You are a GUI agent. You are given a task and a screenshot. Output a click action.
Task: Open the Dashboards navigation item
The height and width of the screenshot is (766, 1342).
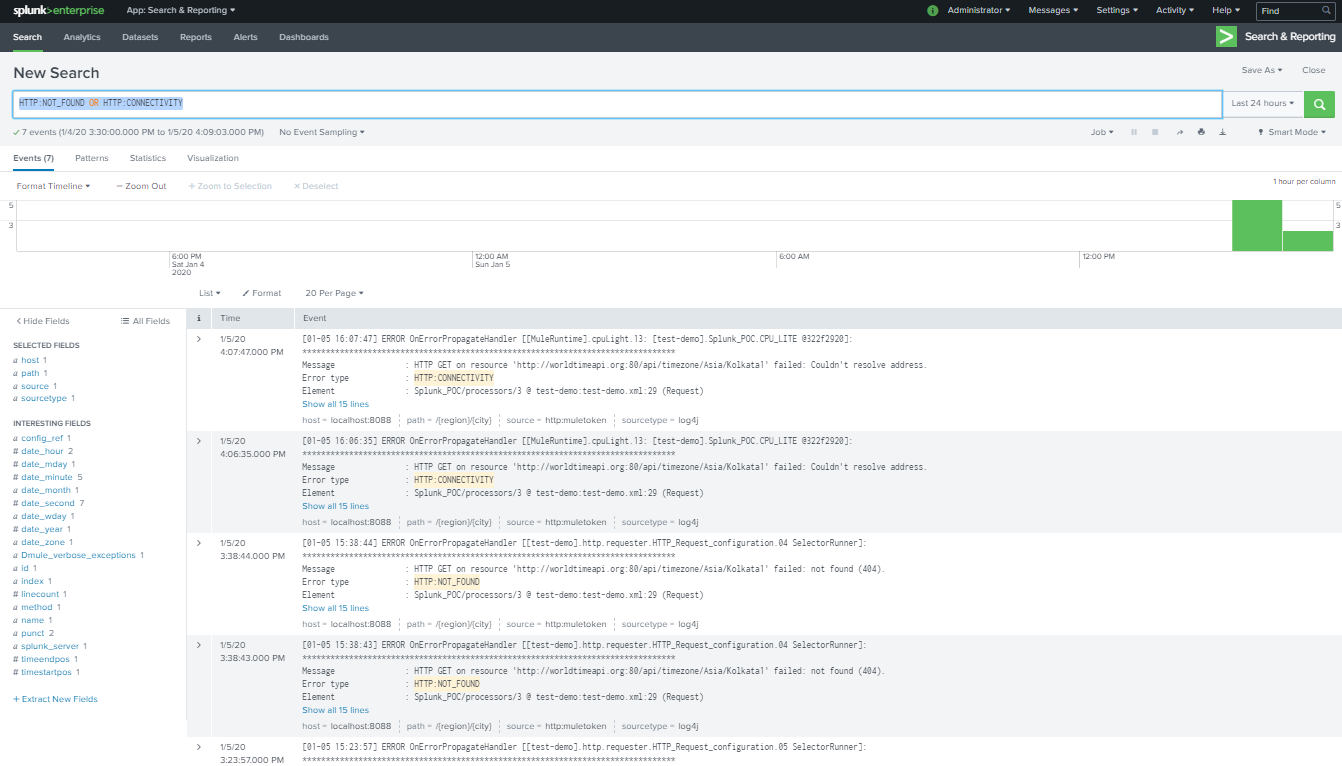(x=304, y=37)
